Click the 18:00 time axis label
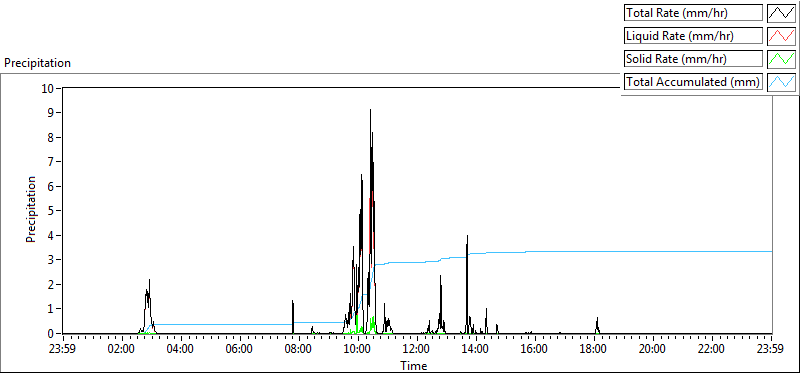Screen dimensions: 800x373 (x=594, y=349)
